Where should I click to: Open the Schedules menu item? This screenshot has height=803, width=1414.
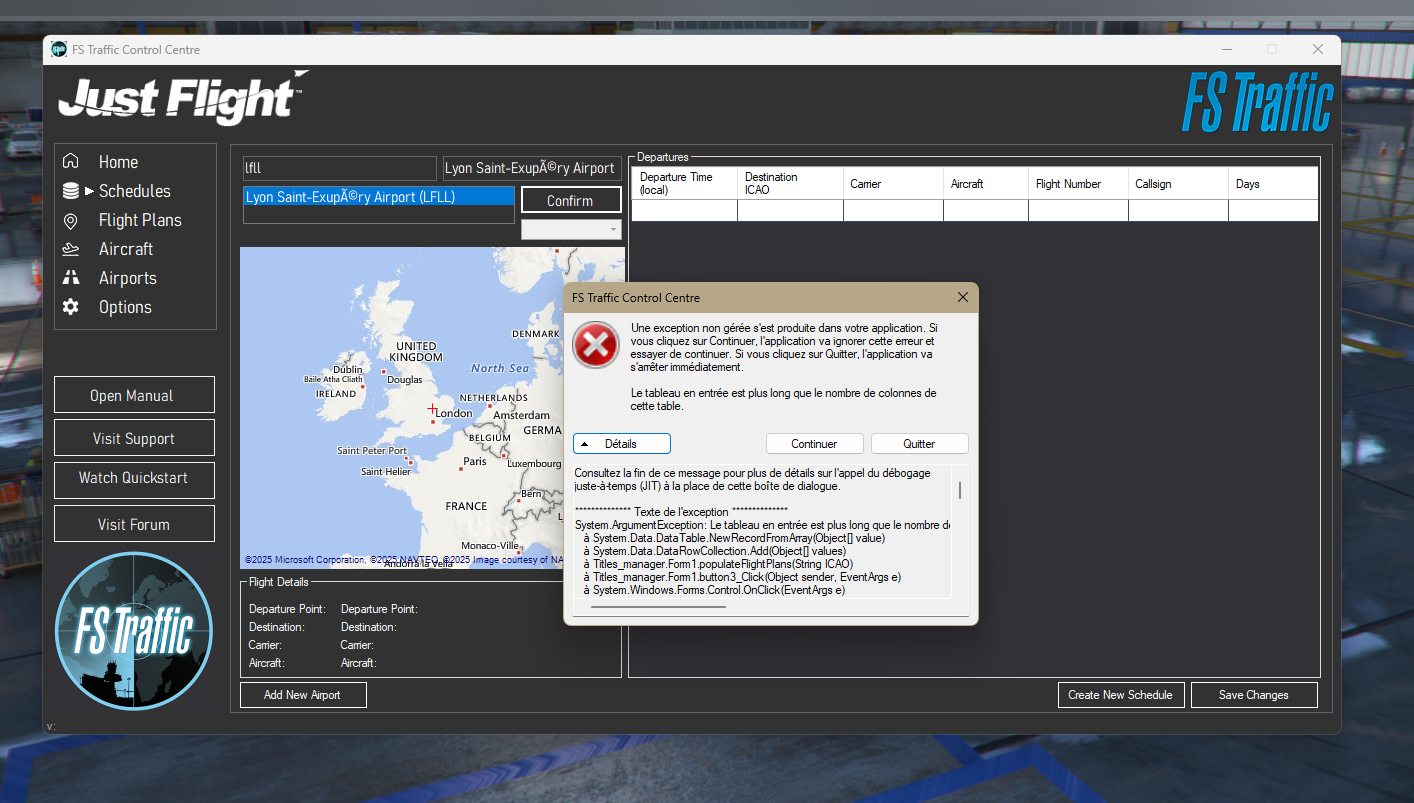coord(135,191)
